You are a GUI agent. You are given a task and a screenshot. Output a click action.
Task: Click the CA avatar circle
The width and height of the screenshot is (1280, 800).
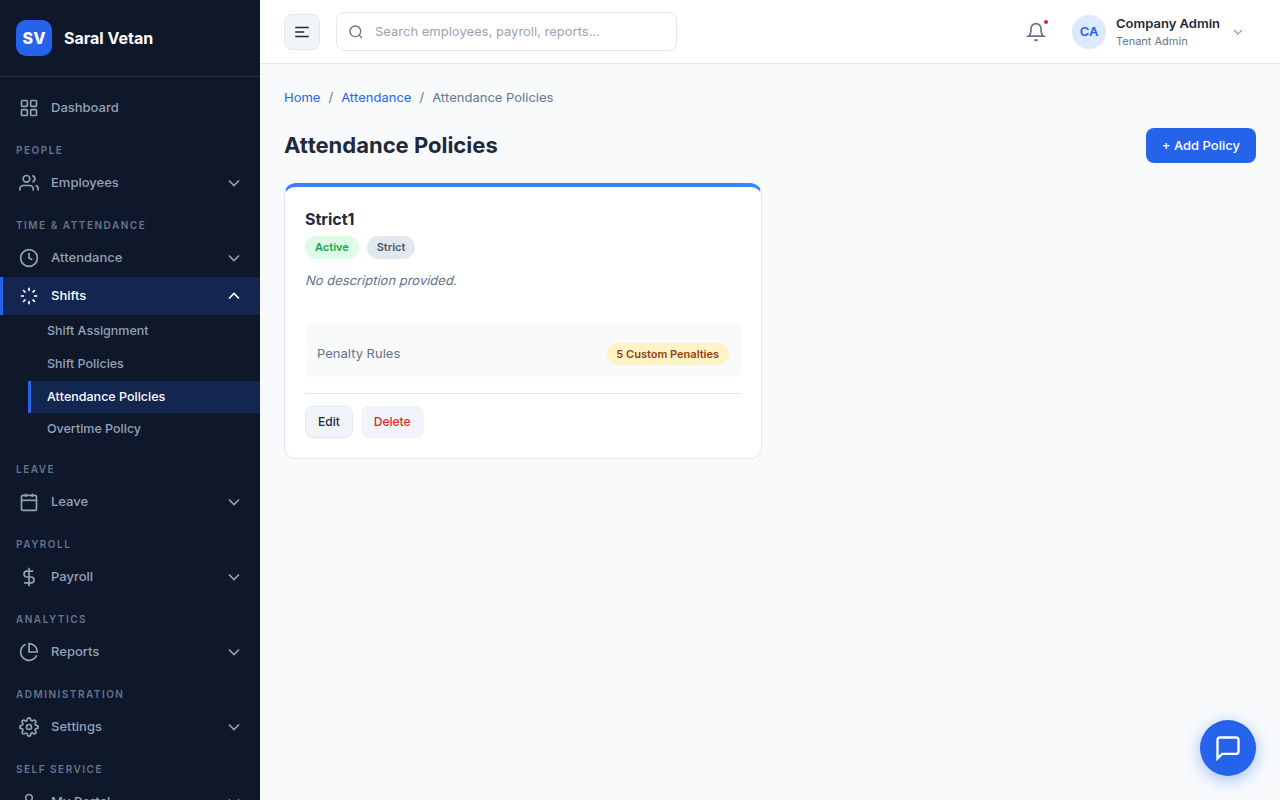1089,32
